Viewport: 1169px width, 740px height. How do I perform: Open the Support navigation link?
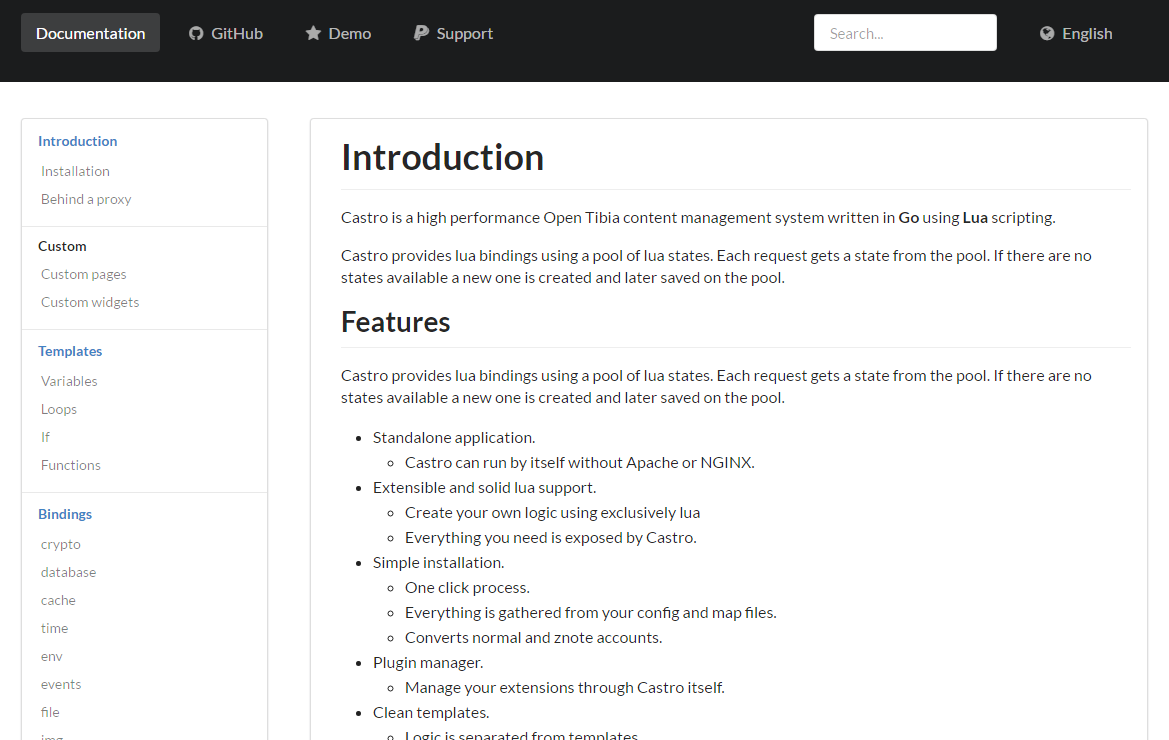point(453,33)
